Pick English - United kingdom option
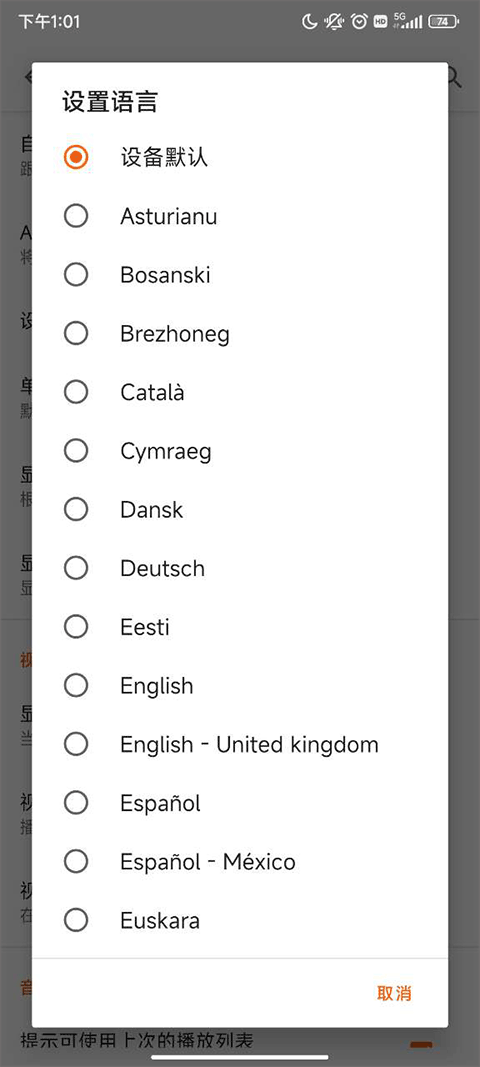The width and height of the screenshot is (480, 1067). pyautogui.click(x=240, y=744)
